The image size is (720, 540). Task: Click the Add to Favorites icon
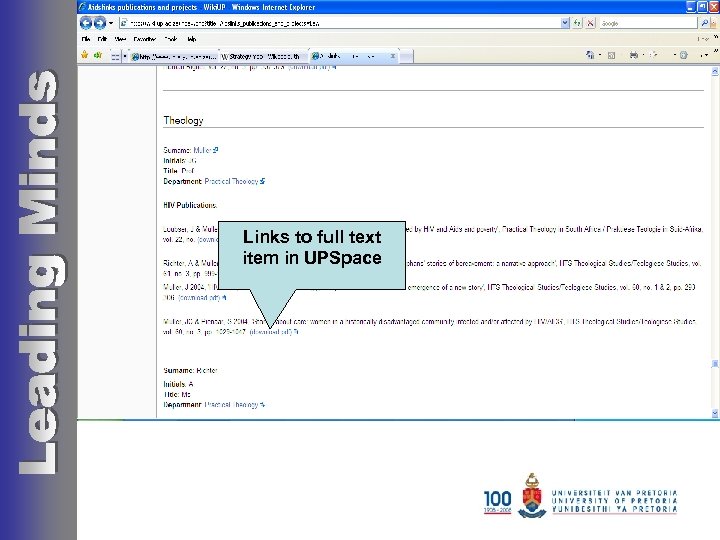[97, 55]
